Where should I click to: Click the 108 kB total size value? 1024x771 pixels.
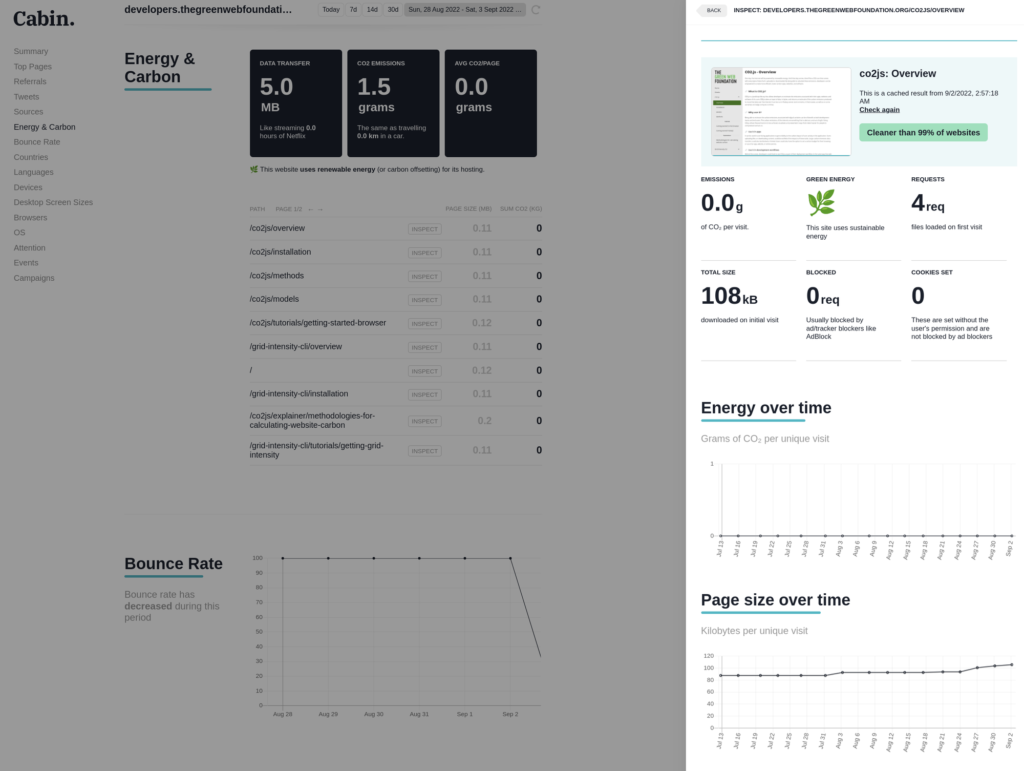click(729, 296)
